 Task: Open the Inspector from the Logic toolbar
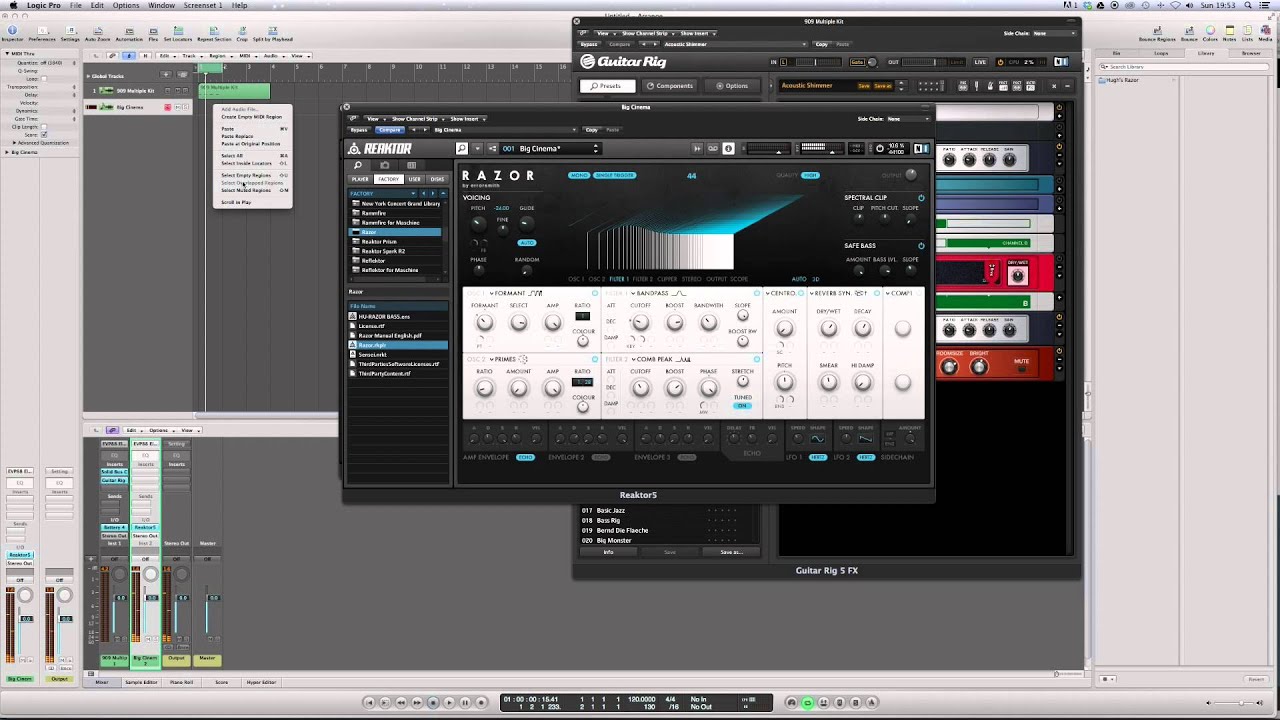click(x=12, y=31)
